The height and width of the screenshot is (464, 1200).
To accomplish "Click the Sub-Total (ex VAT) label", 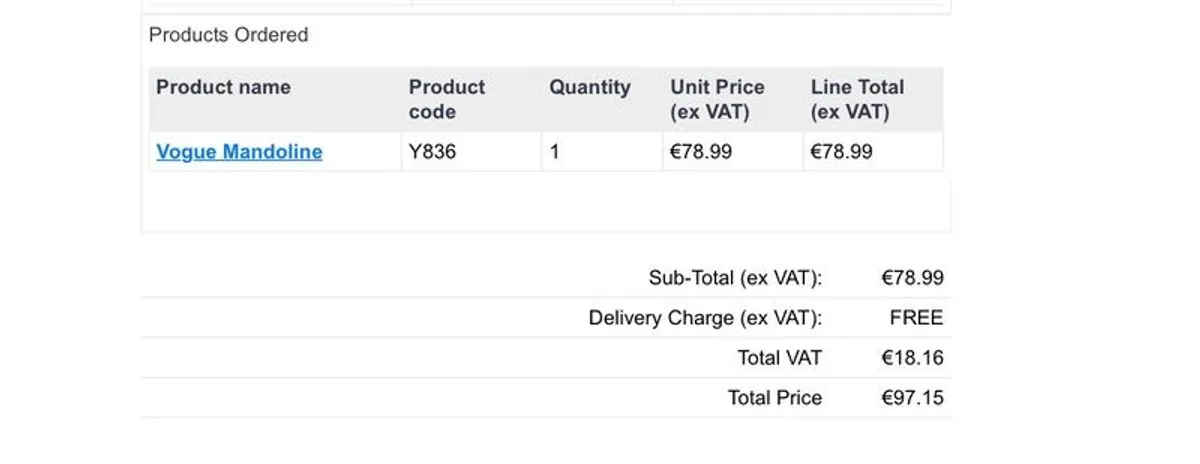I will coord(735,278).
